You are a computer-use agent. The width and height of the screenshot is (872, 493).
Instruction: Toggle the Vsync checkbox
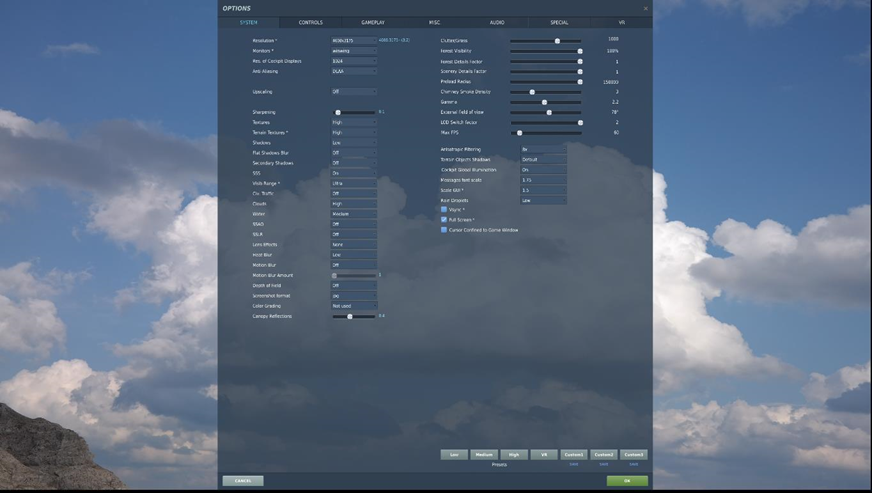(444, 210)
